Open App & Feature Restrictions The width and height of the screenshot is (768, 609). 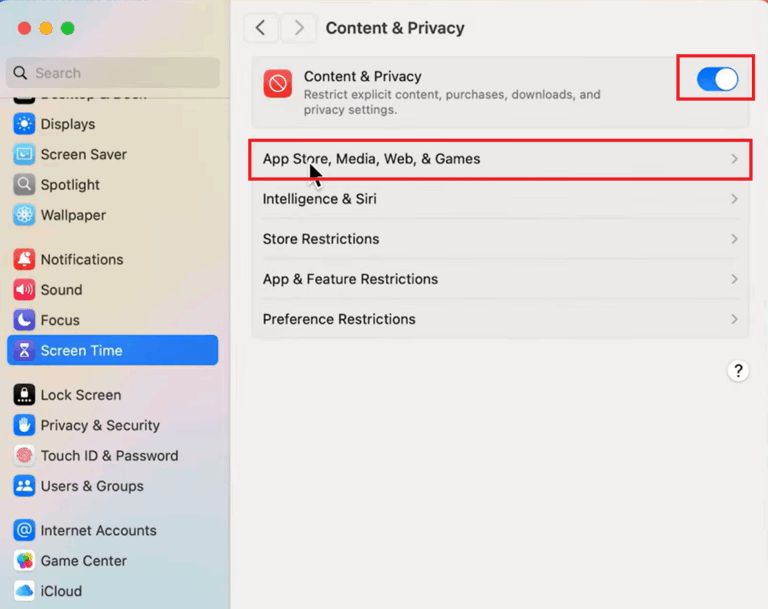pos(499,279)
